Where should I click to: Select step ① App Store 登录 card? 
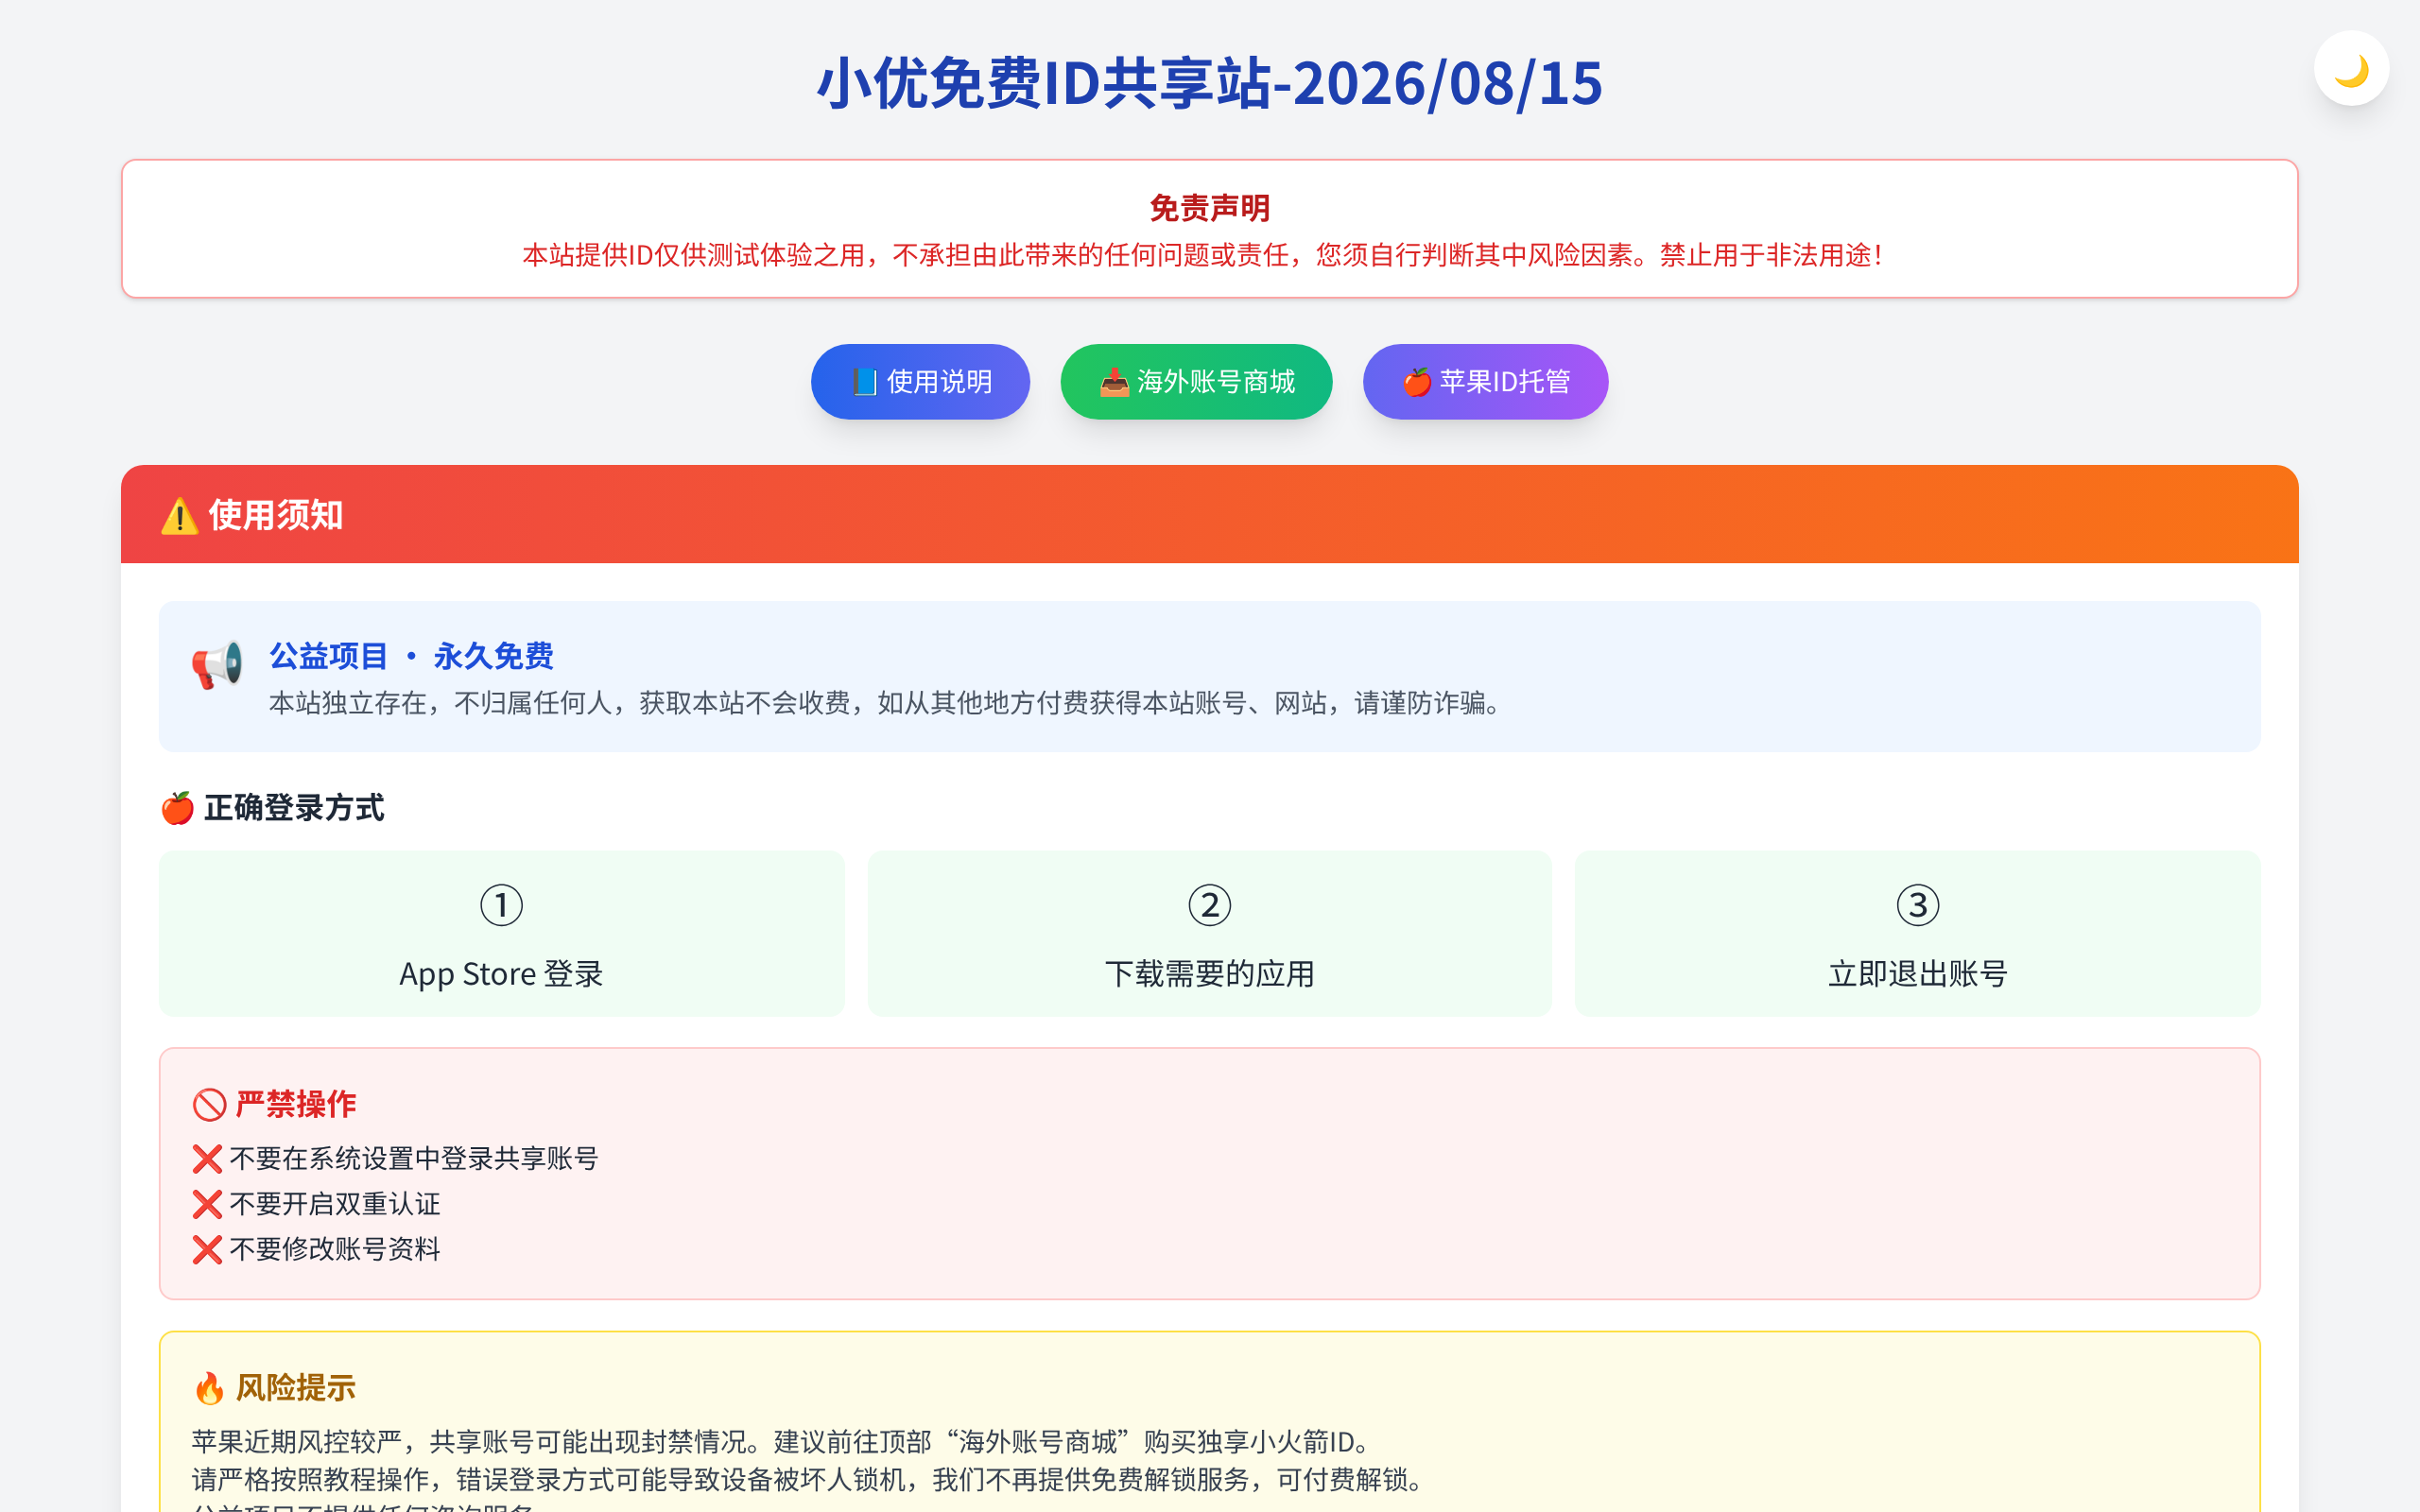click(502, 933)
